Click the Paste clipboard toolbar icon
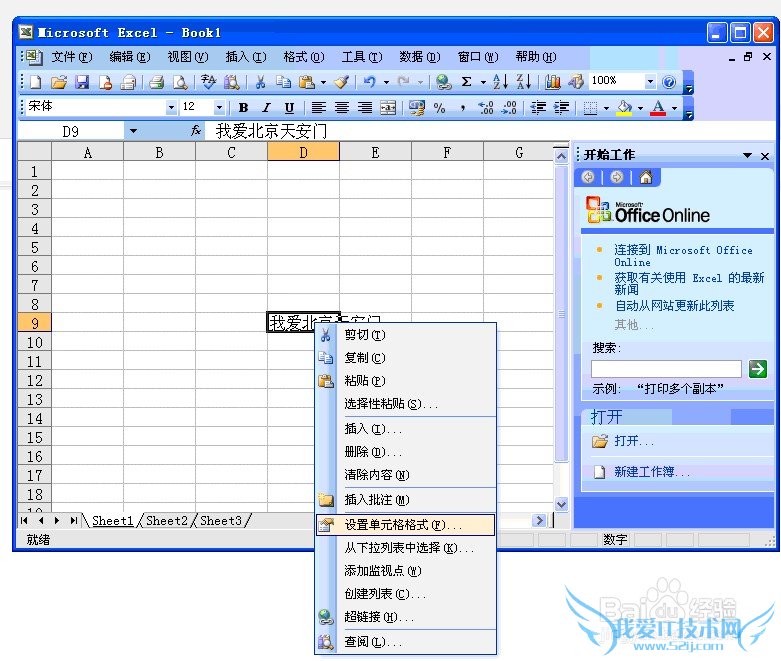 click(x=307, y=82)
